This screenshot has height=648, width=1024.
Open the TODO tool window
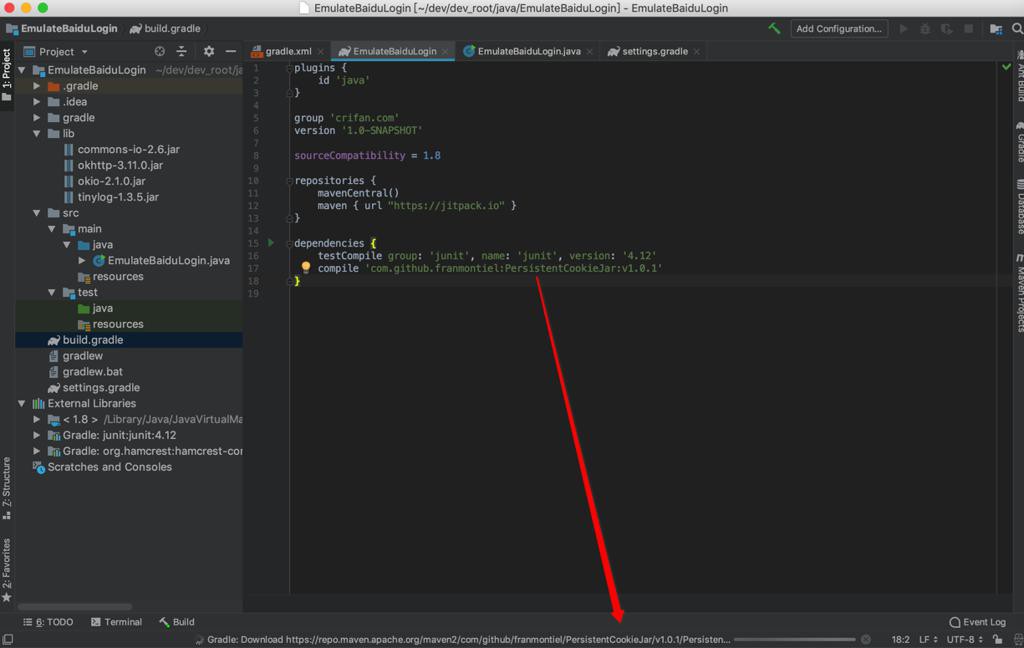coord(48,622)
